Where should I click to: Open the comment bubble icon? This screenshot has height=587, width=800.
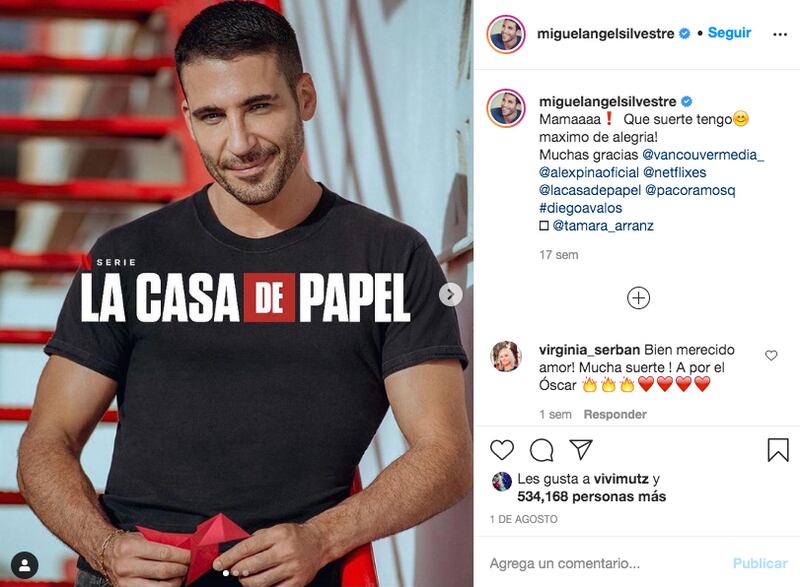[541, 450]
